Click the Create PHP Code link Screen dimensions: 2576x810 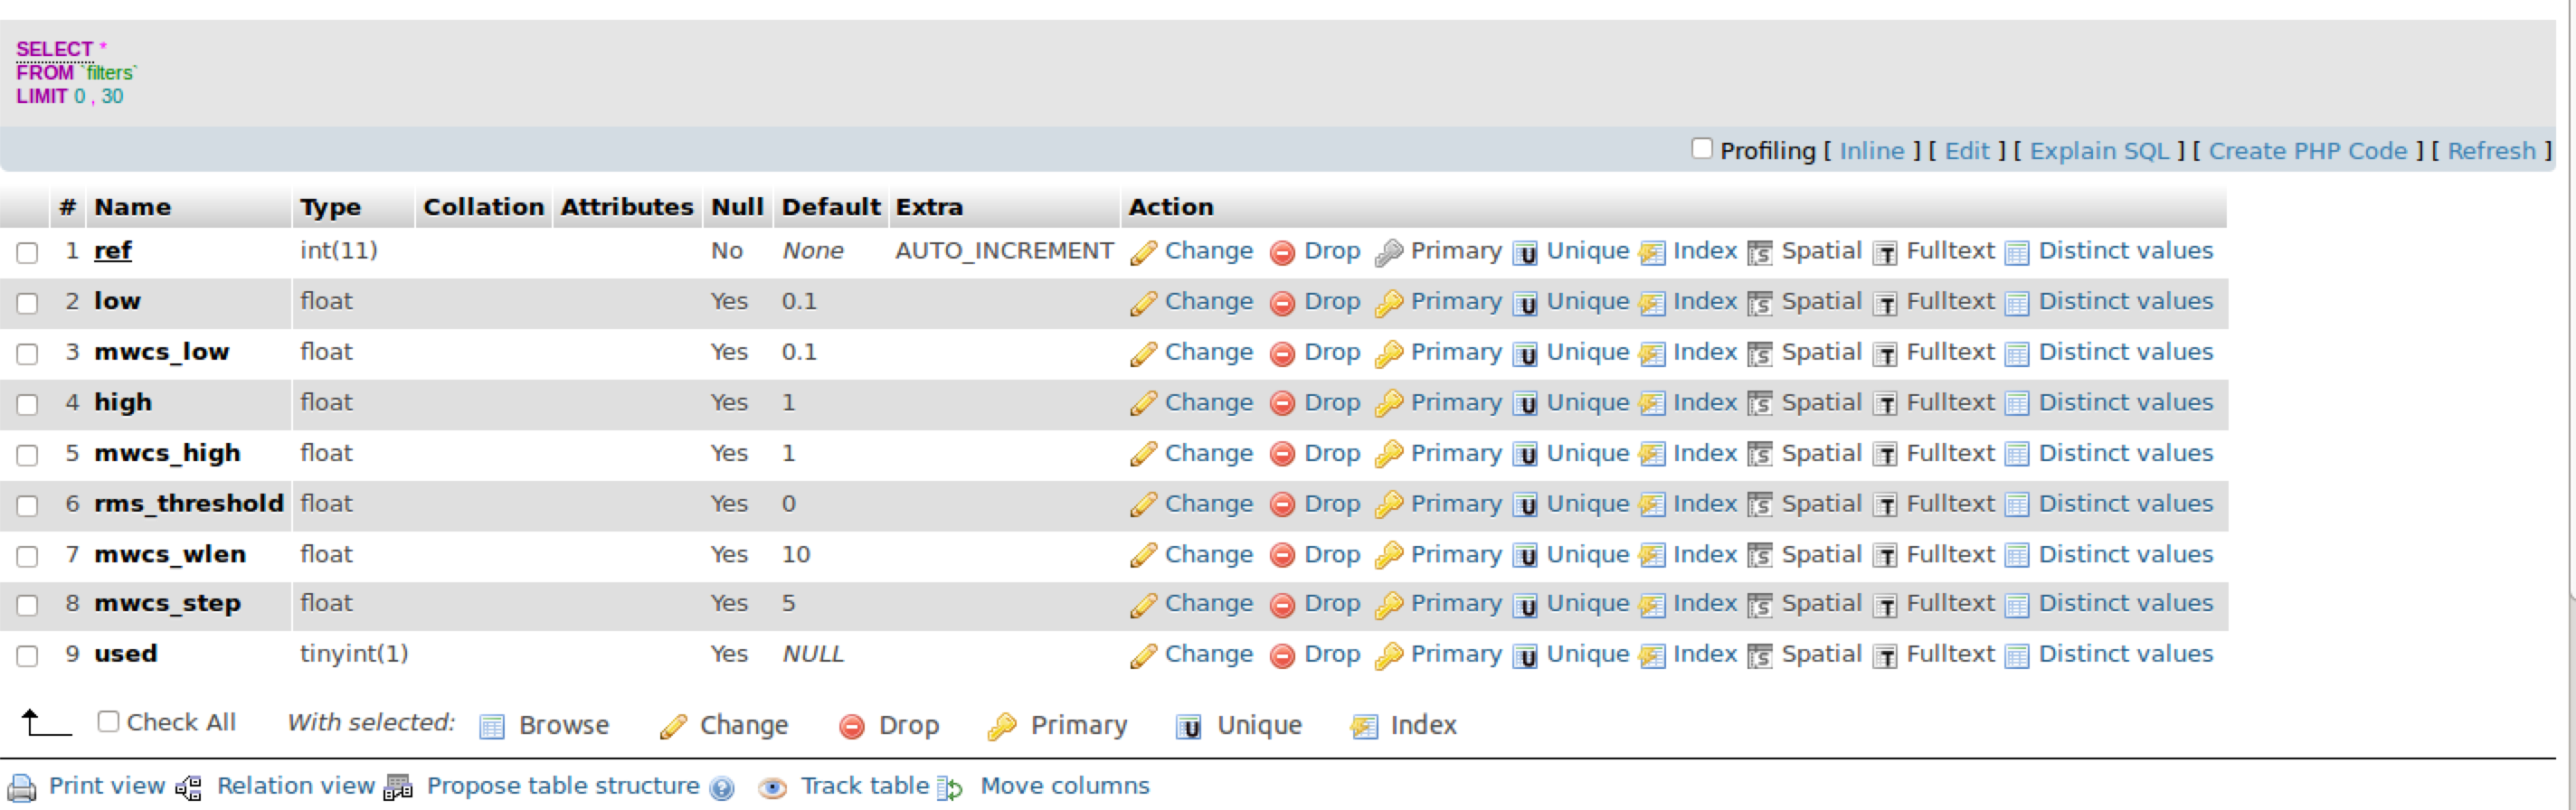coord(2307,151)
